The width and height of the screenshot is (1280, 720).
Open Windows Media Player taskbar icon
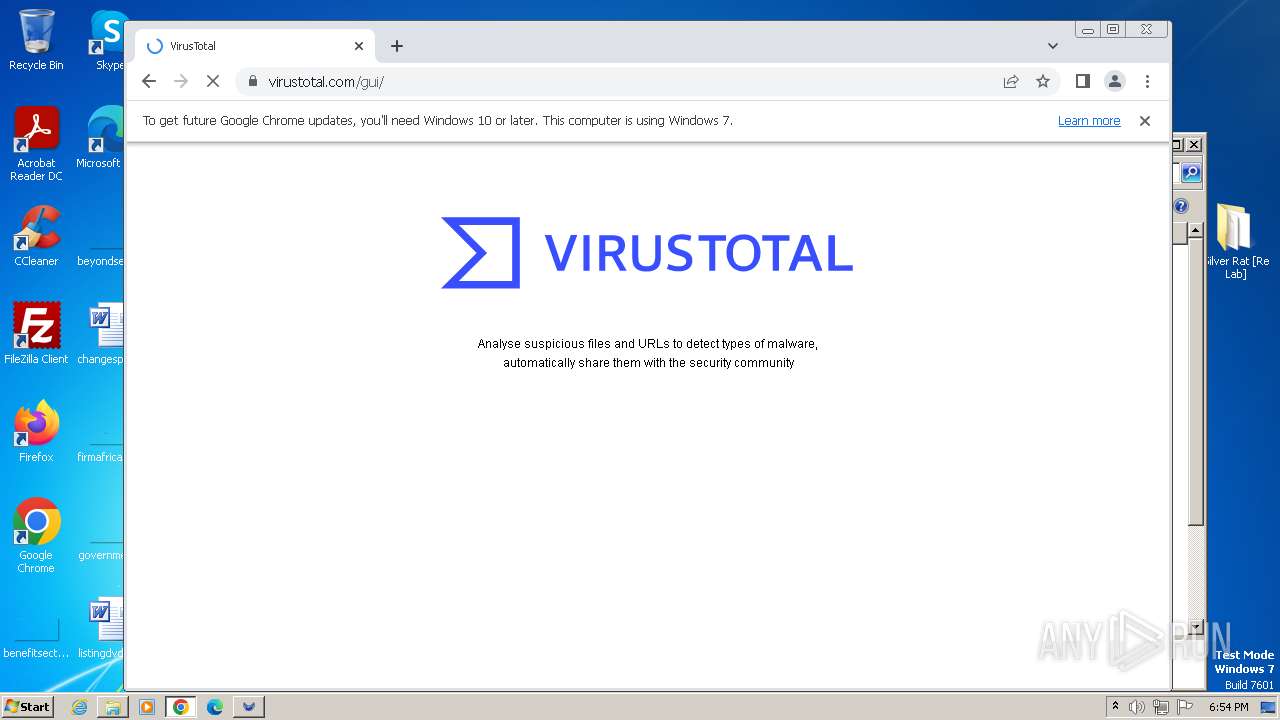(x=147, y=707)
